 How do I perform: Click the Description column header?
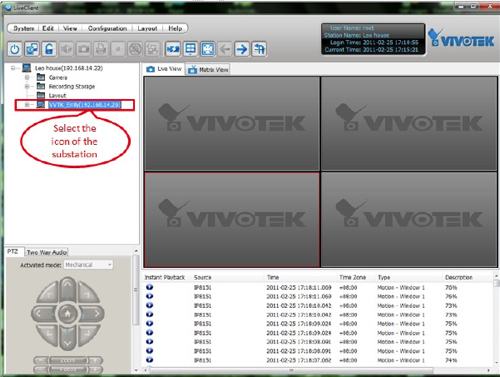(x=459, y=277)
